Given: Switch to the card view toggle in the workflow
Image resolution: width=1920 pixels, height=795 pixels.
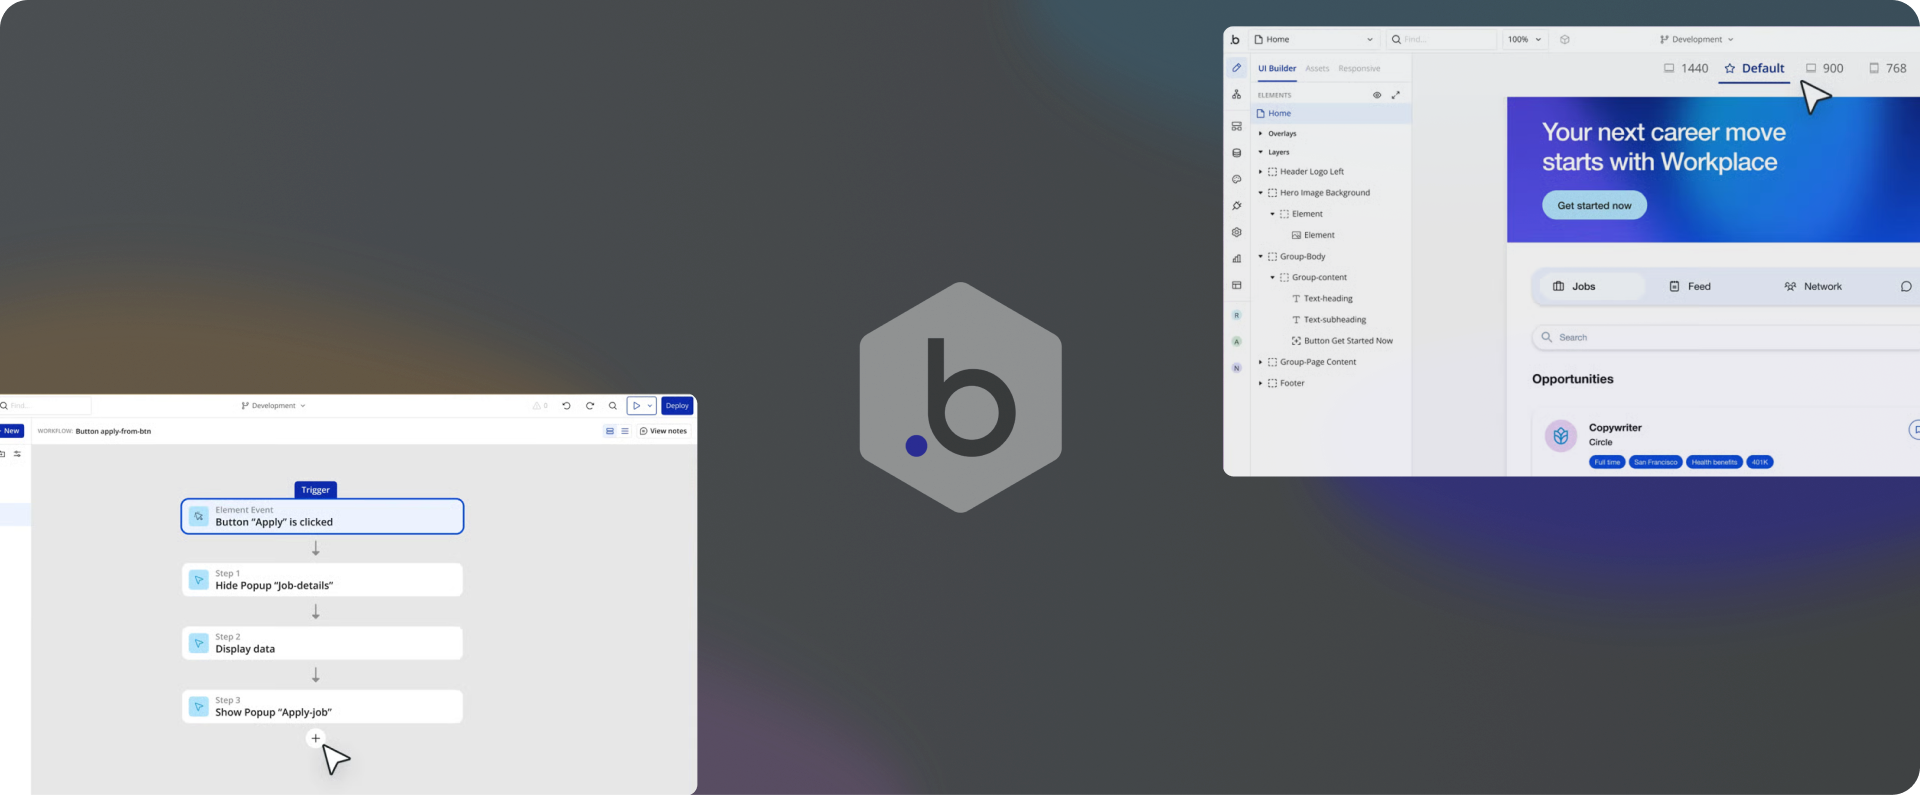Looking at the screenshot, I should (x=610, y=431).
